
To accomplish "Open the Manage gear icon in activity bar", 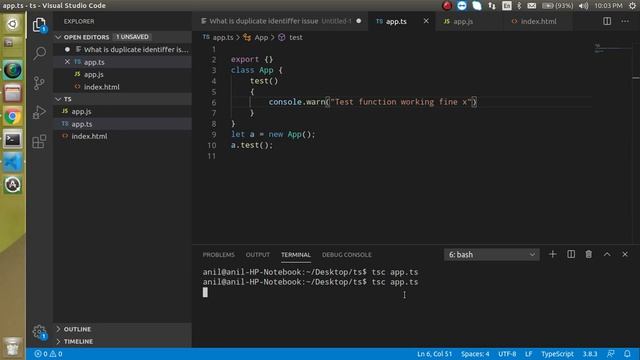I will [39, 331].
